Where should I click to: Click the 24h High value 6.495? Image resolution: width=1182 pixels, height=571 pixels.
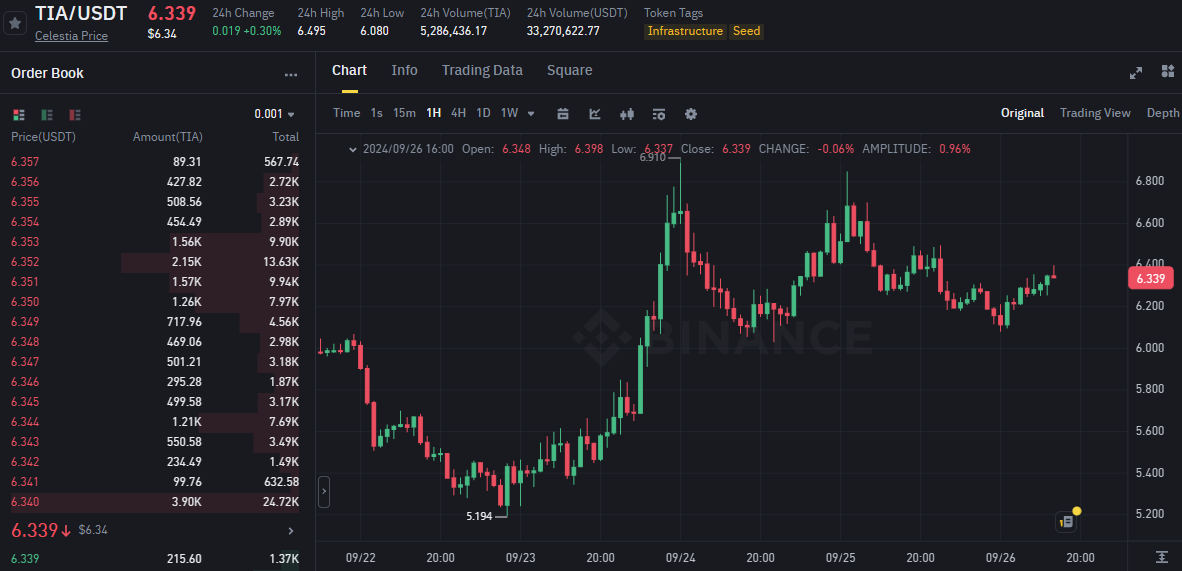(x=311, y=31)
